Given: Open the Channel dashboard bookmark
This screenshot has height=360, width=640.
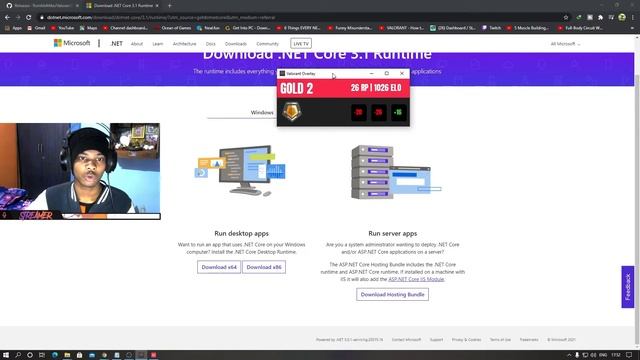Looking at the screenshot, I should (125, 28).
